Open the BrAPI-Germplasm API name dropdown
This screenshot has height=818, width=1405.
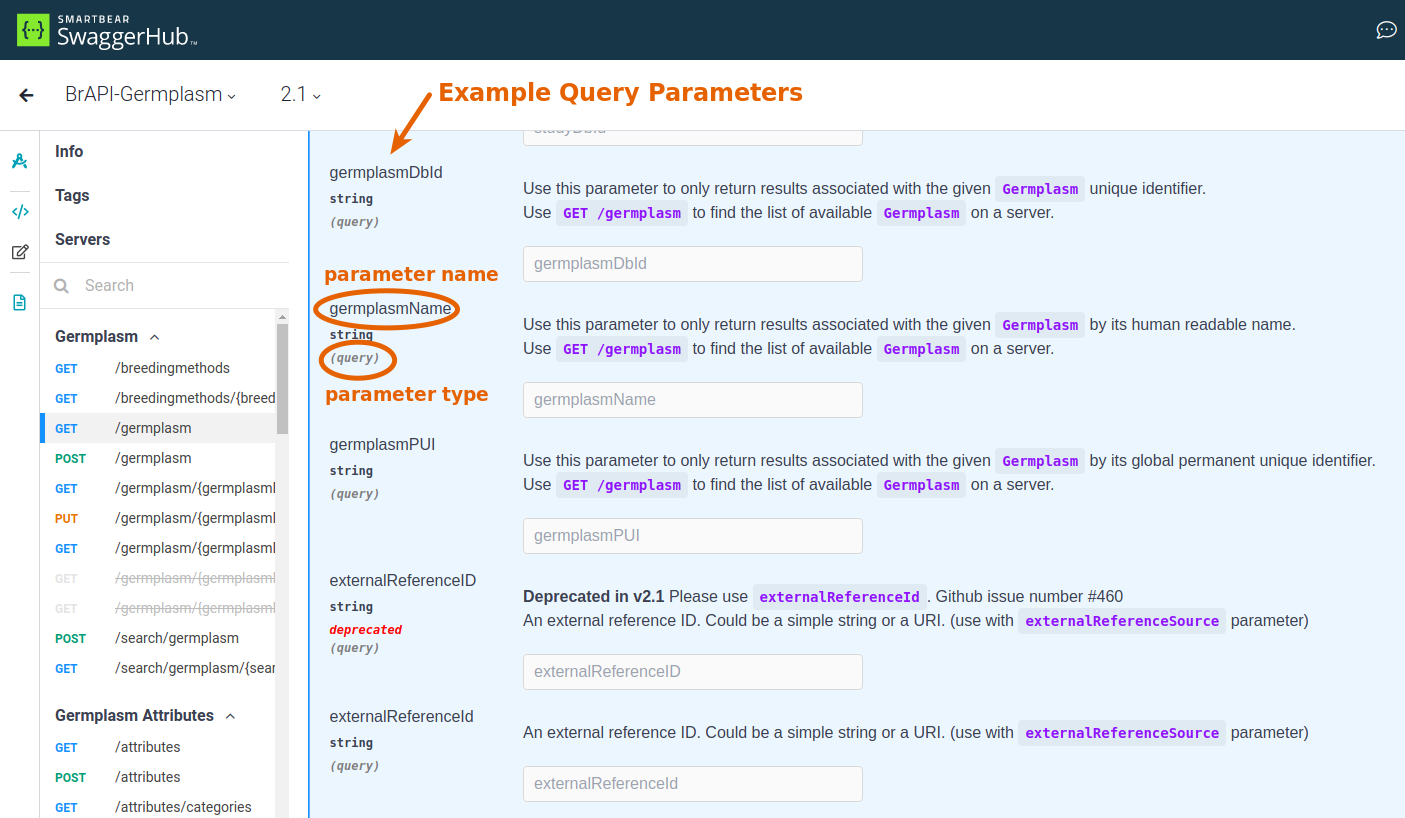[x=150, y=95]
